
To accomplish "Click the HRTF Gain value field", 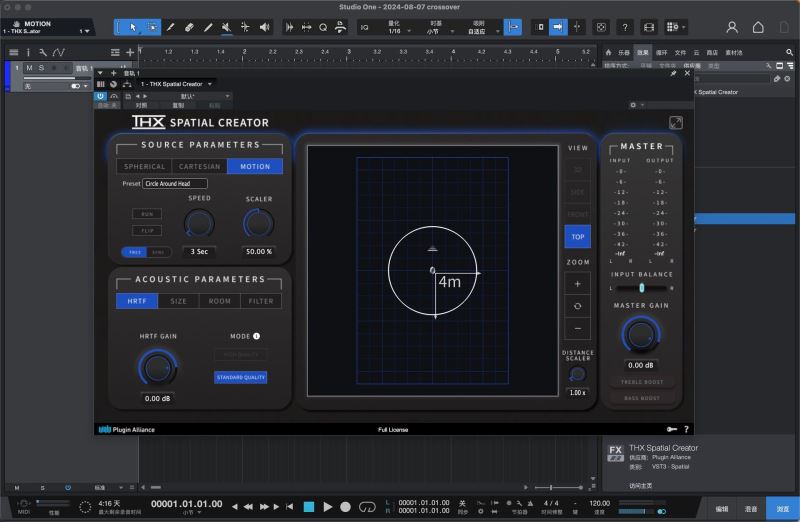I will pos(157,399).
